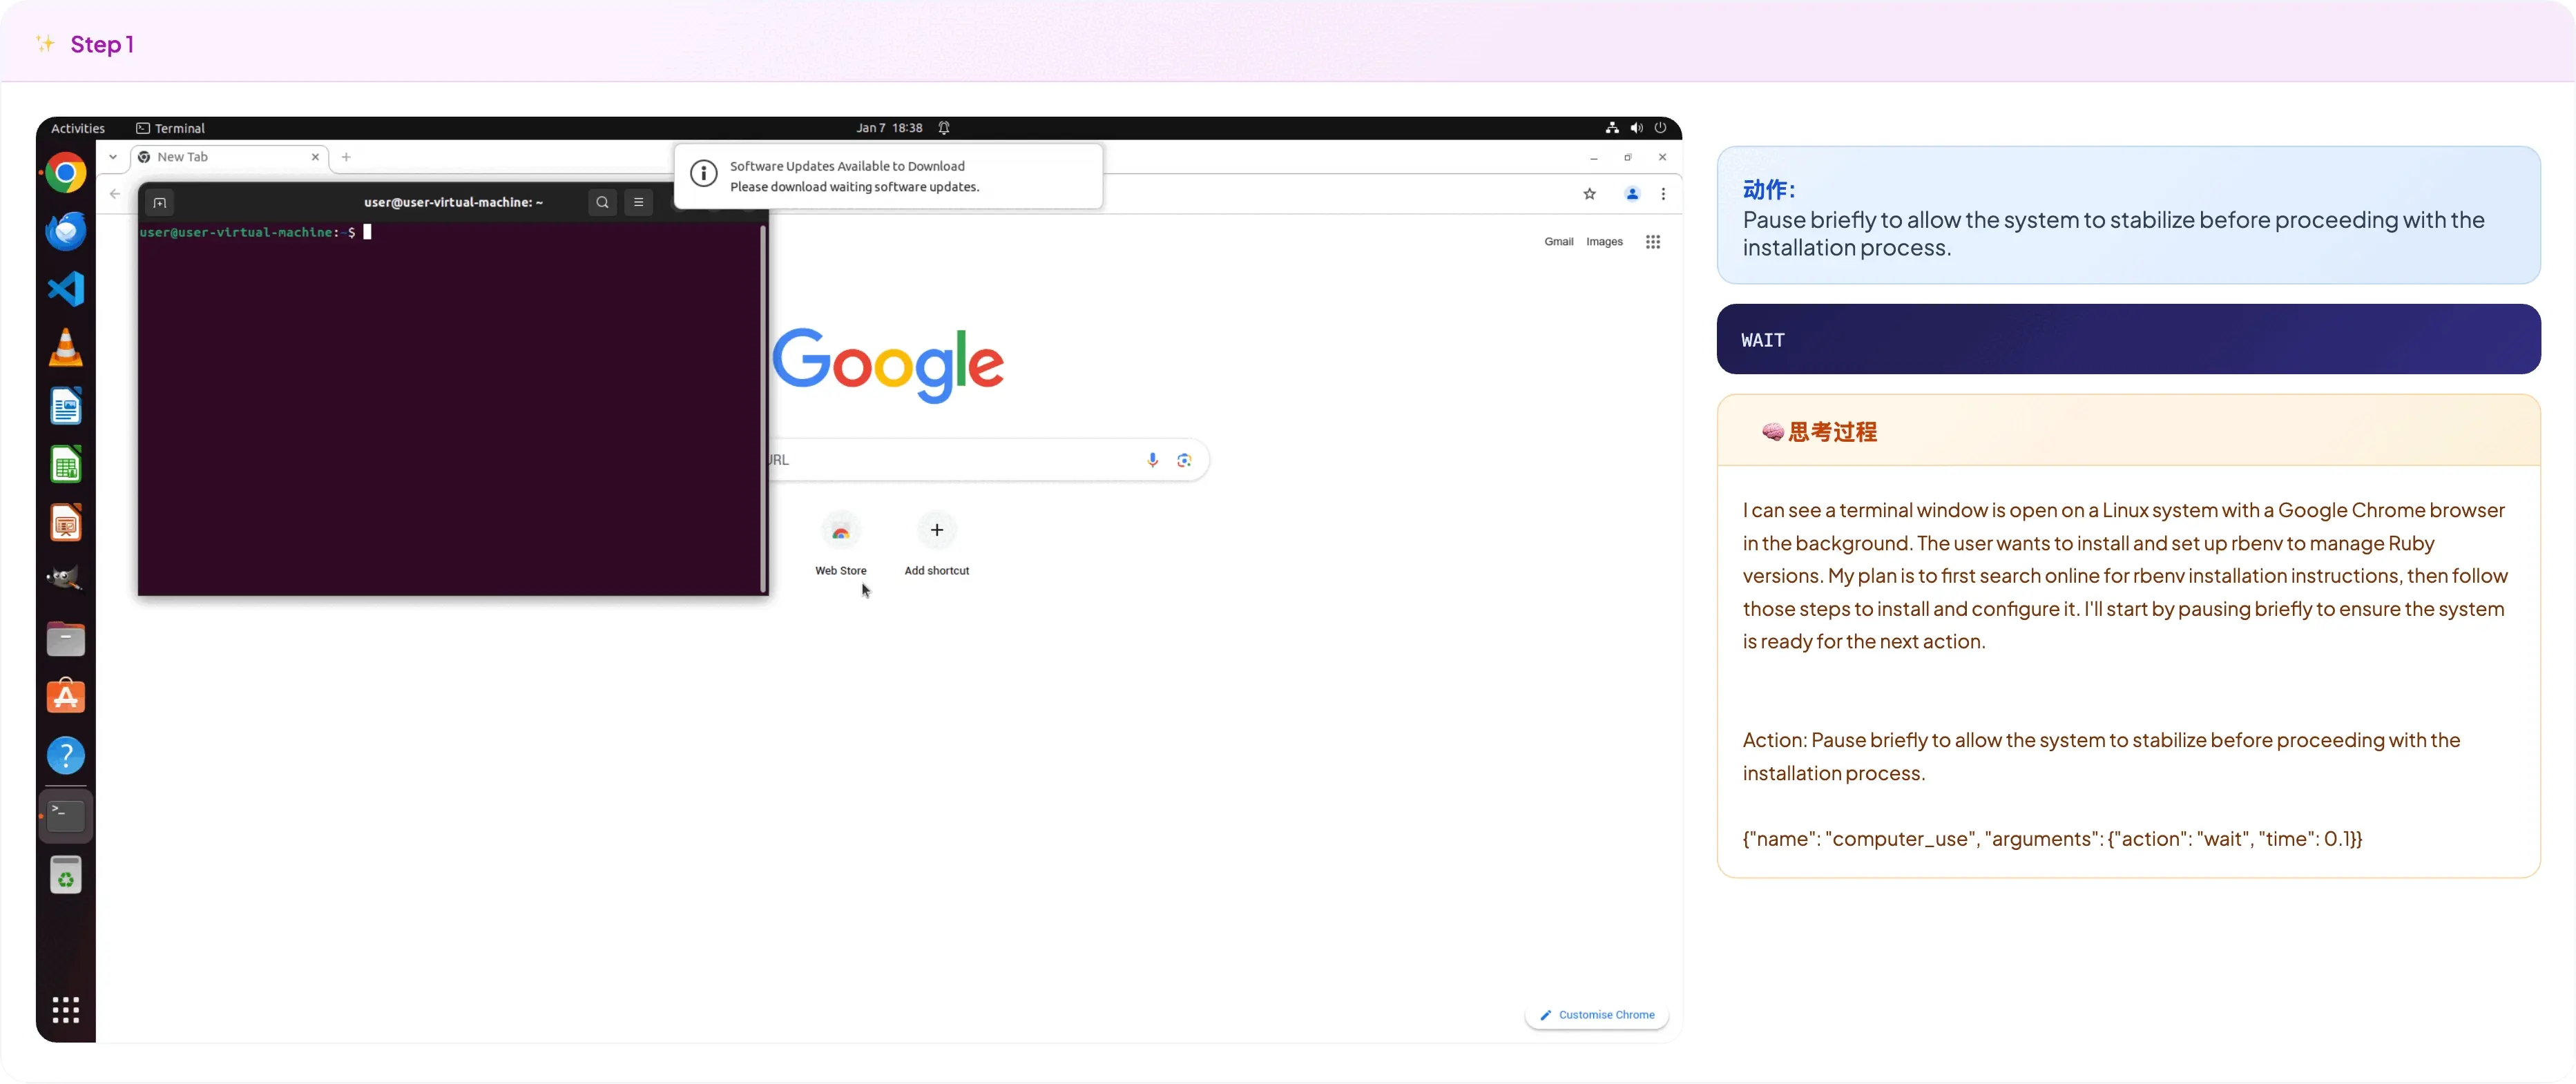Viewport: 2576px width, 1084px height.
Task: Open LibreOffice Calc from dock
Action: pyautogui.click(x=66, y=465)
